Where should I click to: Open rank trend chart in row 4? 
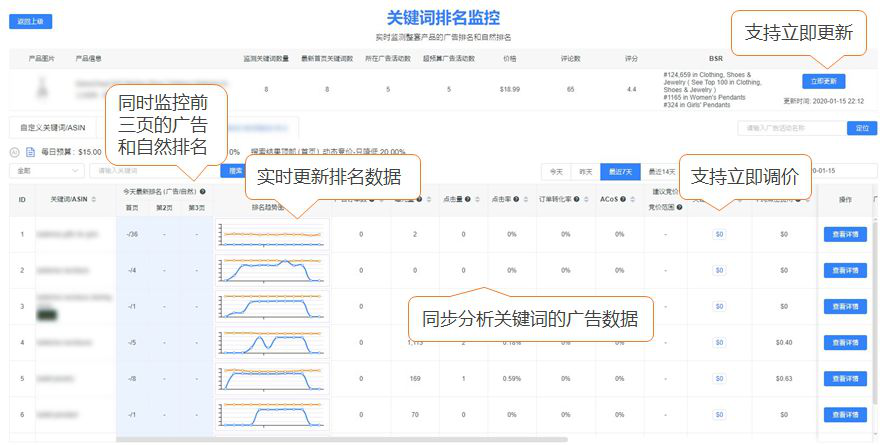click(x=272, y=343)
